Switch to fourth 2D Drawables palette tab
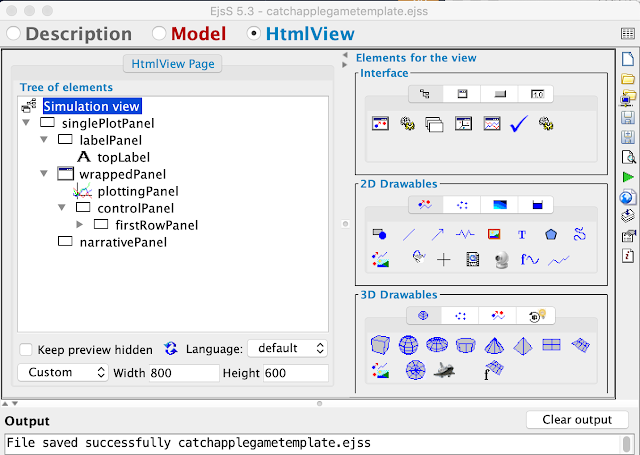This screenshot has width=640, height=455. point(537,205)
